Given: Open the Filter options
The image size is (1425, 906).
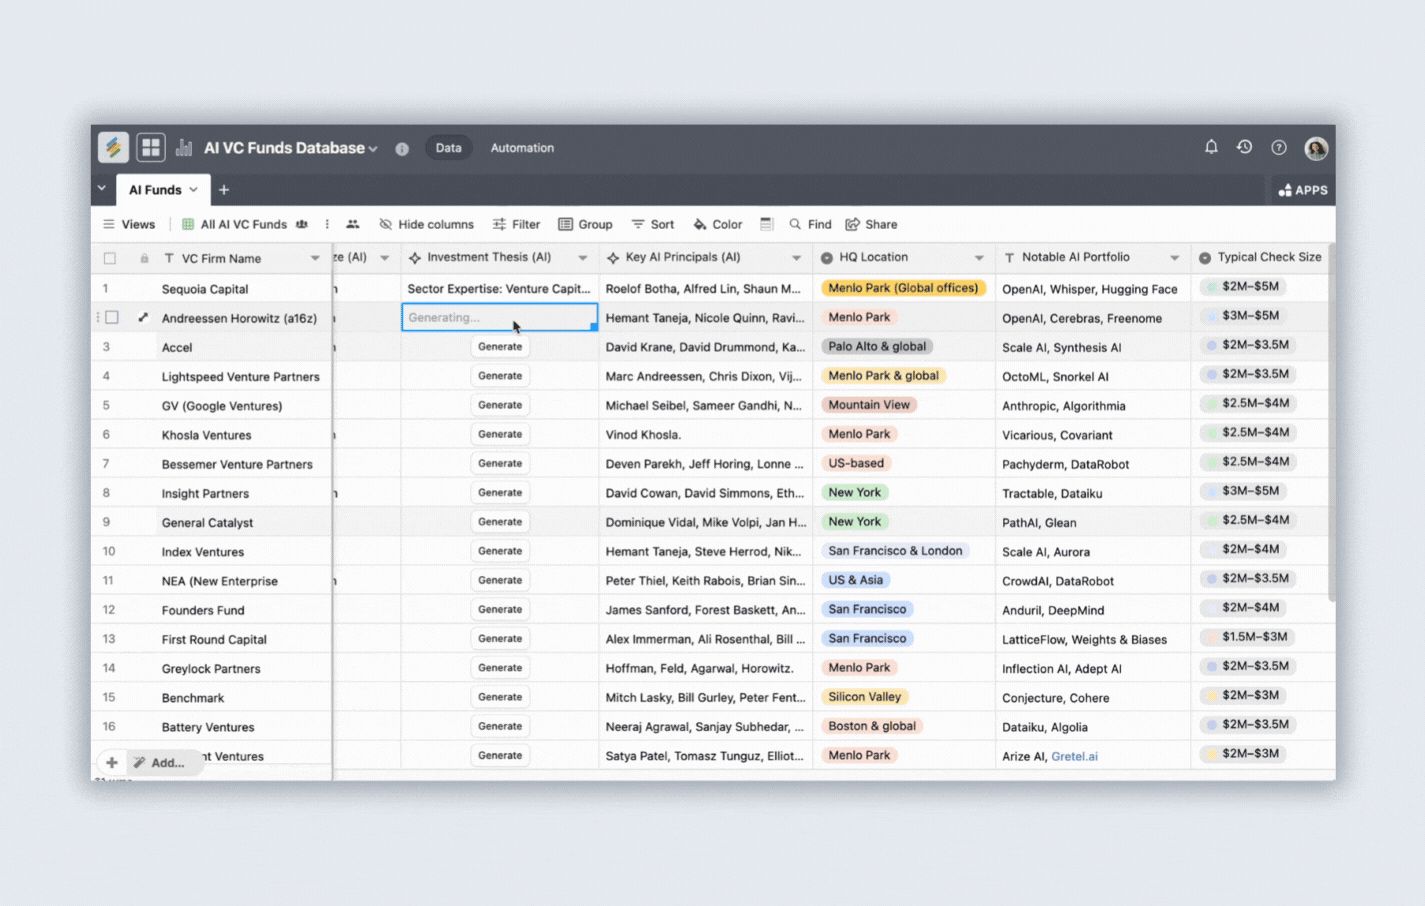Looking at the screenshot, I should [516, 224].
